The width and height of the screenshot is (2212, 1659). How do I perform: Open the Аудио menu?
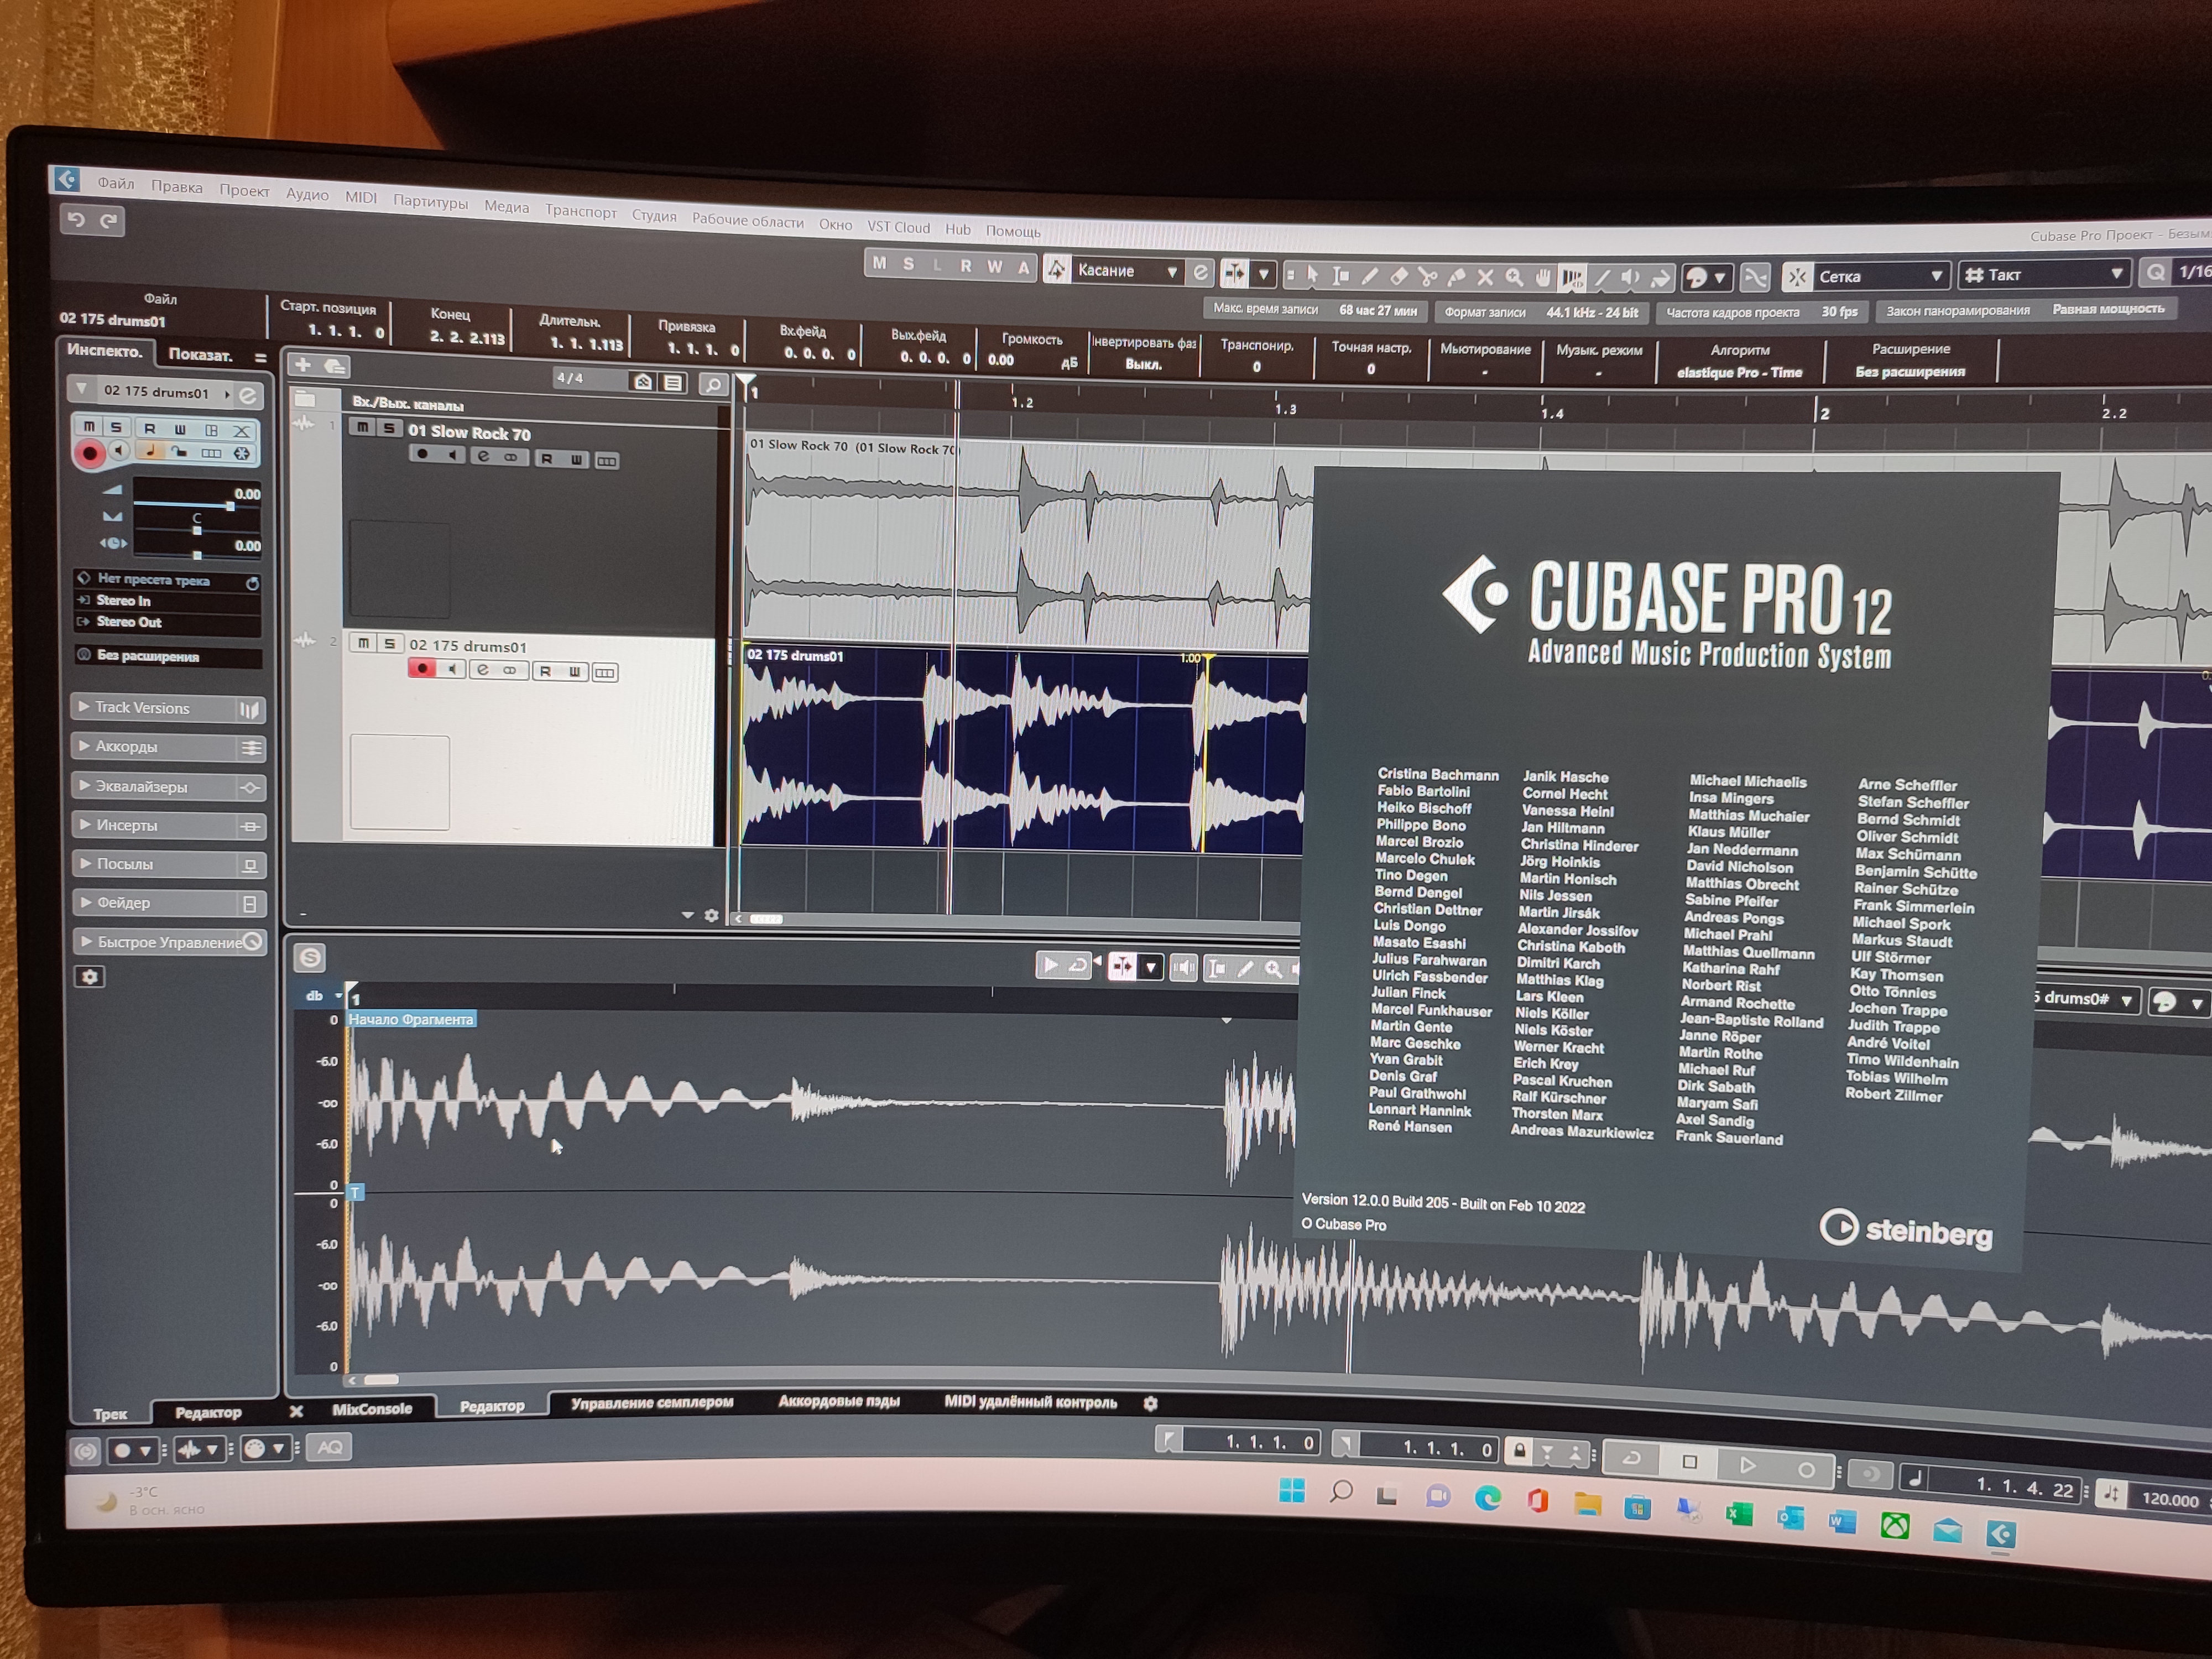click(x=306, y=194)
